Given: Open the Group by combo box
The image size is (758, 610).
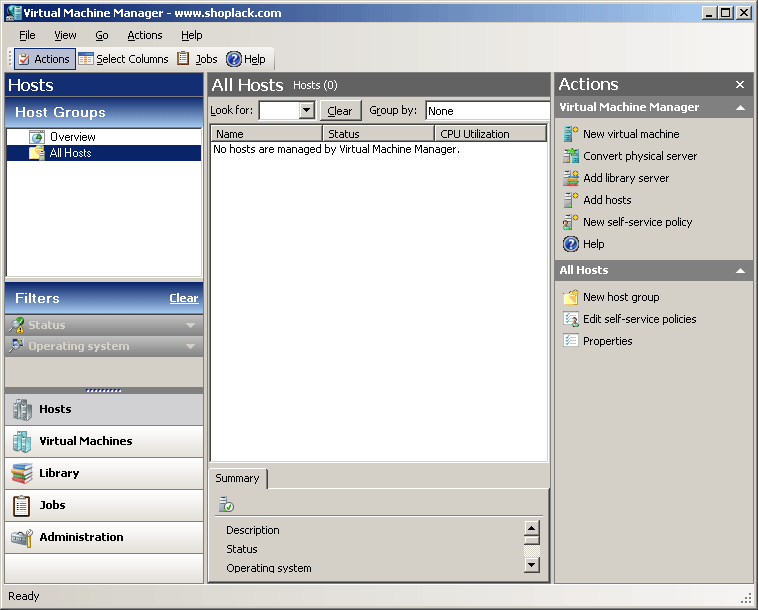Looking at the screenshot, I should point(487,111).
